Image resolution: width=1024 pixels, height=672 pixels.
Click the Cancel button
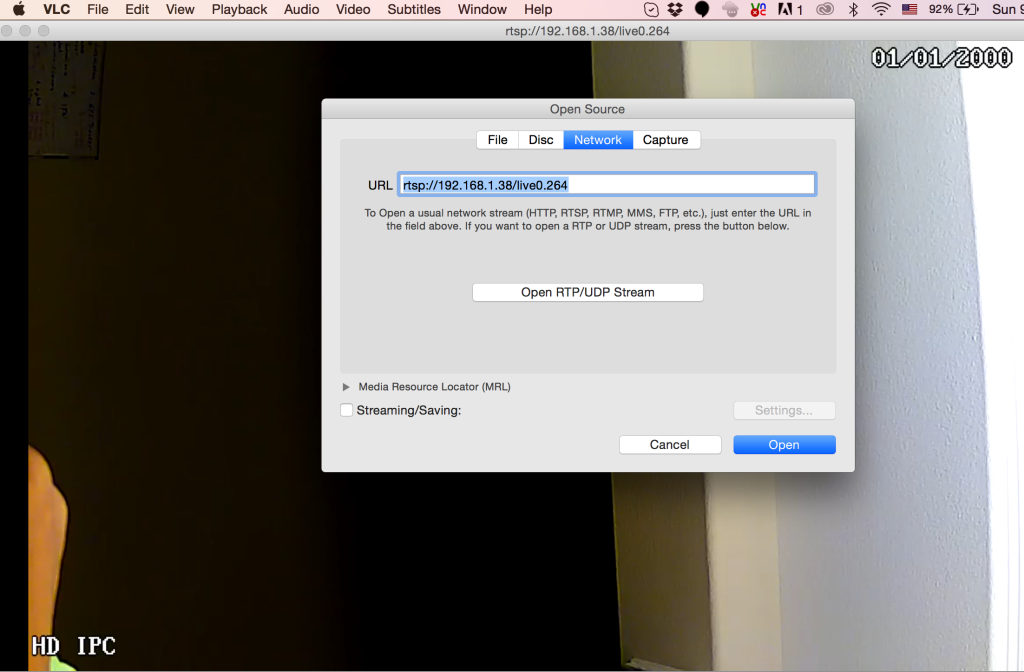(670, 445)
